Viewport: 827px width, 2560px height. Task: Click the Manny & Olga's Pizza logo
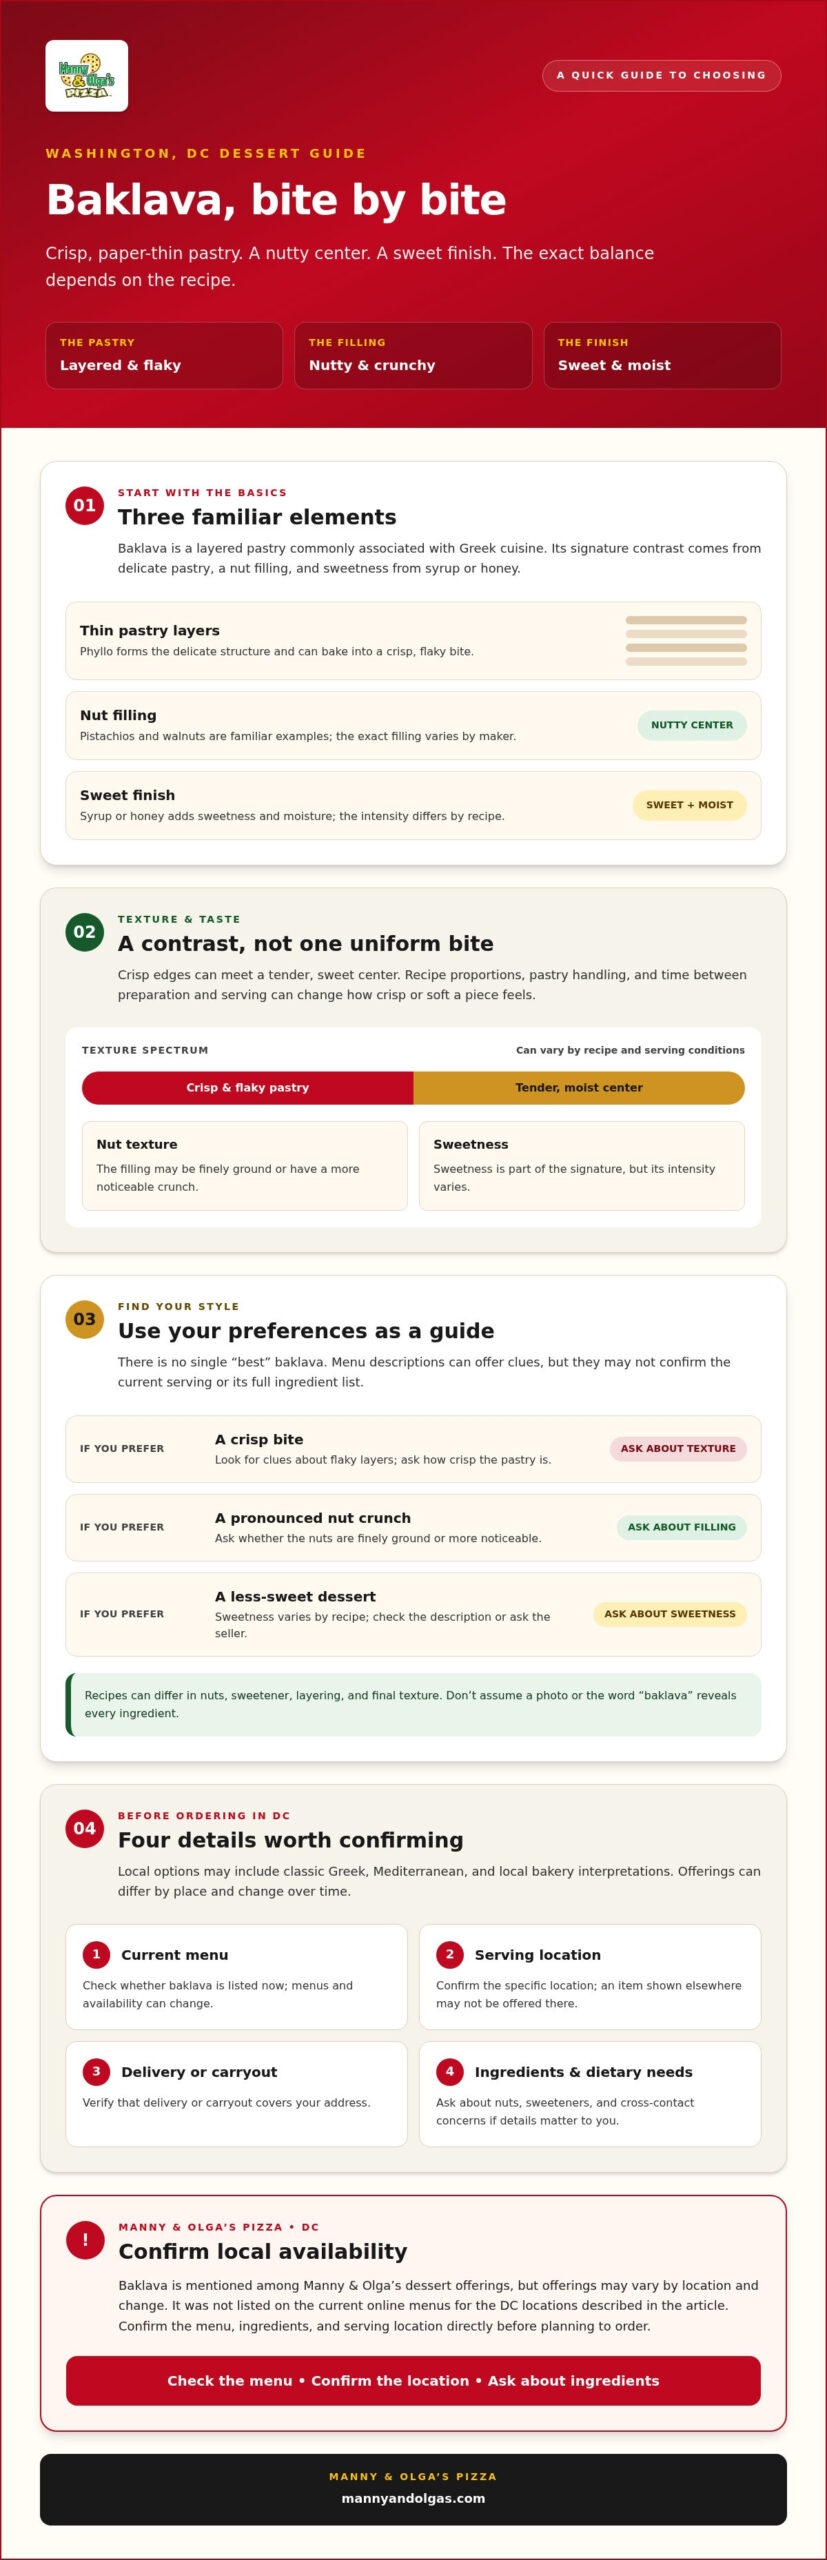point(87,76)
